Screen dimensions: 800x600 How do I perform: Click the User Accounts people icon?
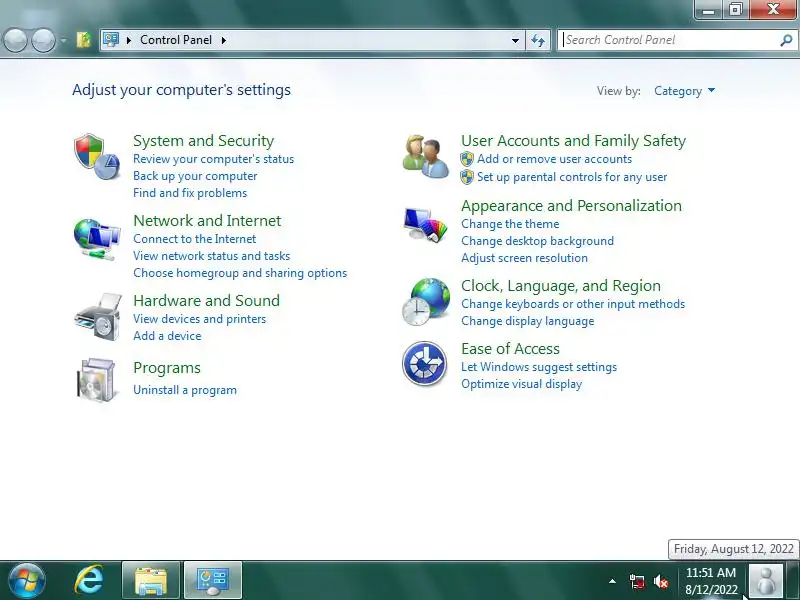point(426,156)
